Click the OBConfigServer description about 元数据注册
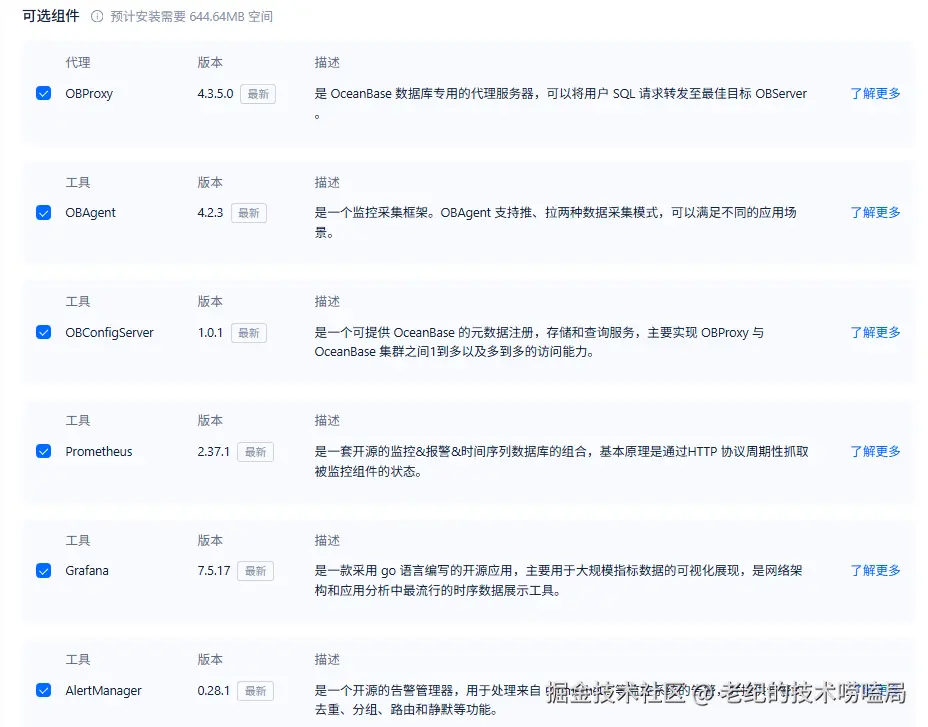 pos(539,342)
